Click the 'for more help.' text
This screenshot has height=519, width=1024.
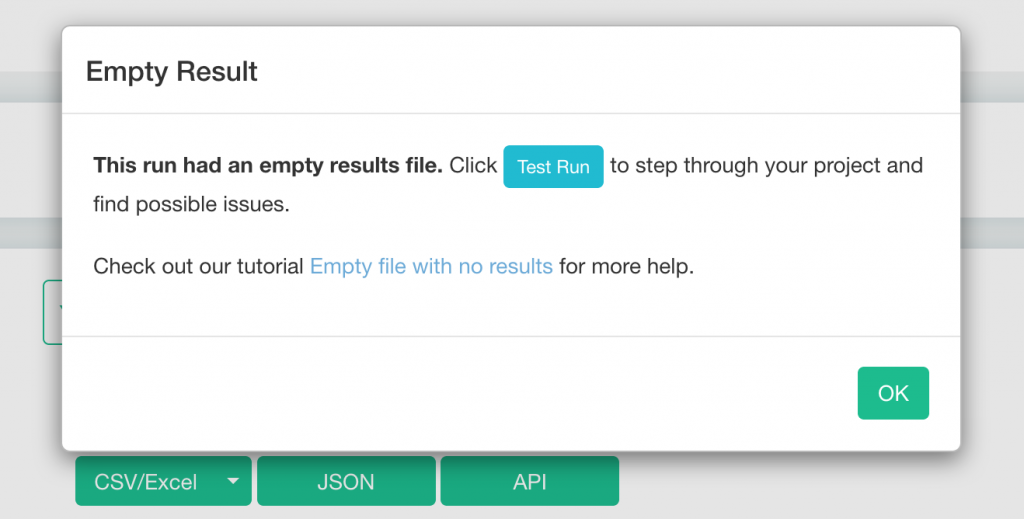626,267
